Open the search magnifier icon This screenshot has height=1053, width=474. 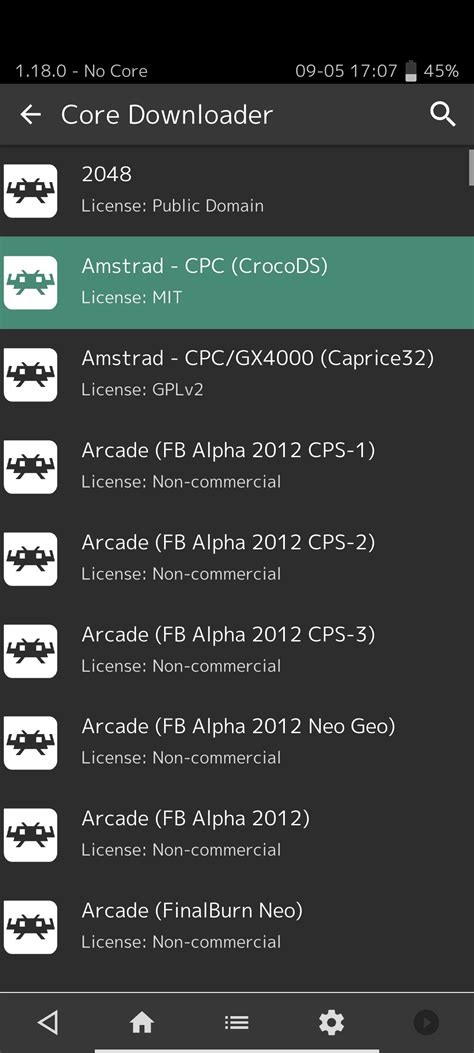pos(443,115)
